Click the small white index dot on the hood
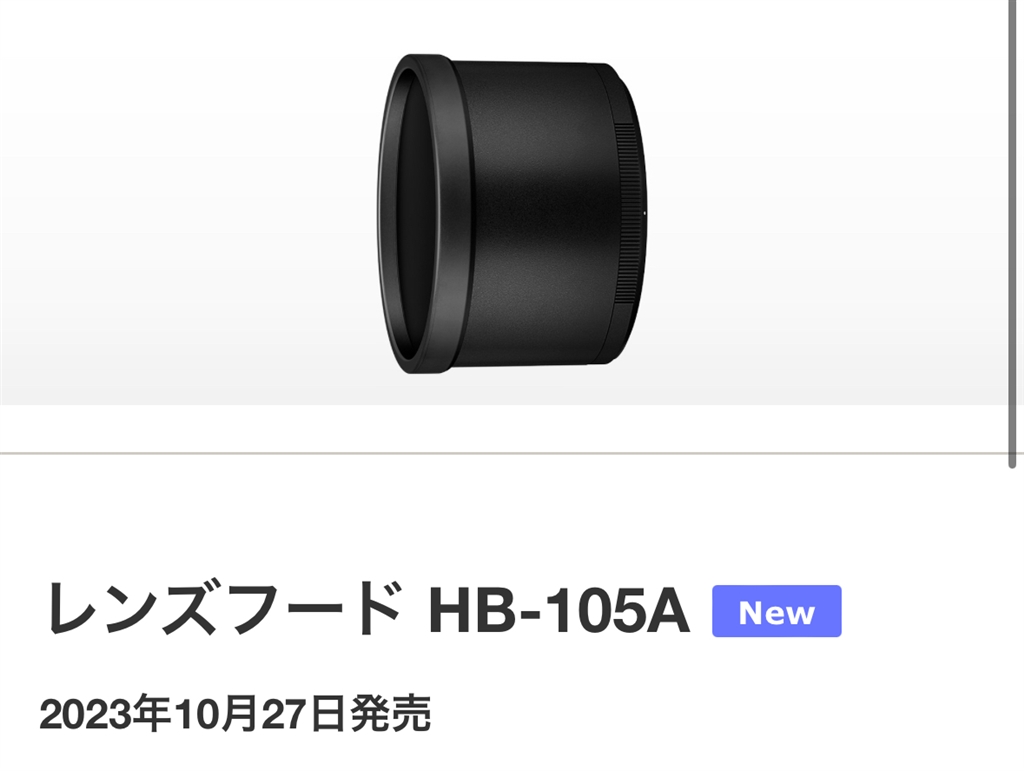The height and width of the screenshot is (771, 1024). click(x=645, y=213)
